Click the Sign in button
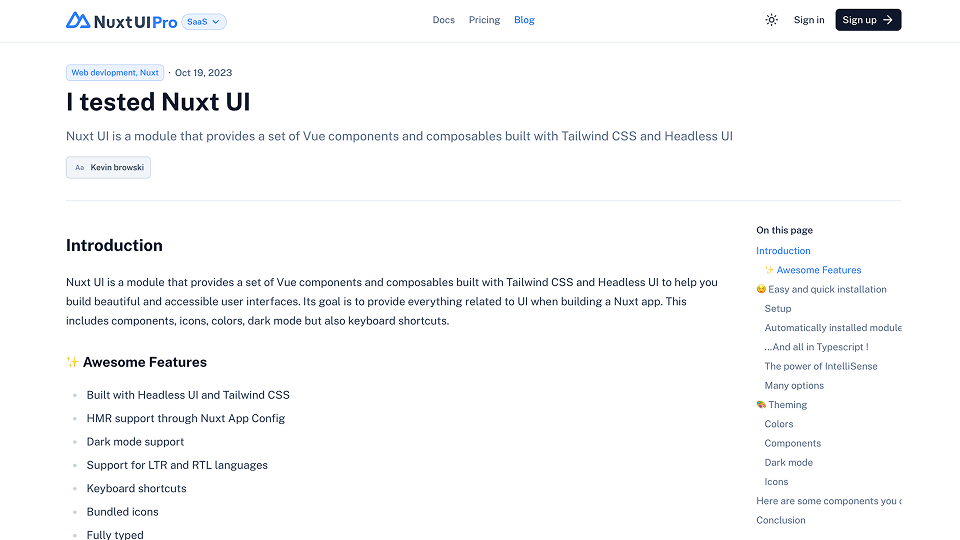The height and width of the screenshot is (540, 960). [x=809, y=20]
